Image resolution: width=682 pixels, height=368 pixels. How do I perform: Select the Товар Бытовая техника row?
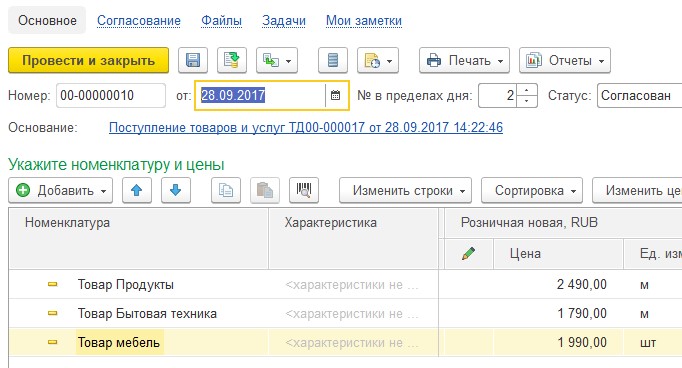pos(345,313)
